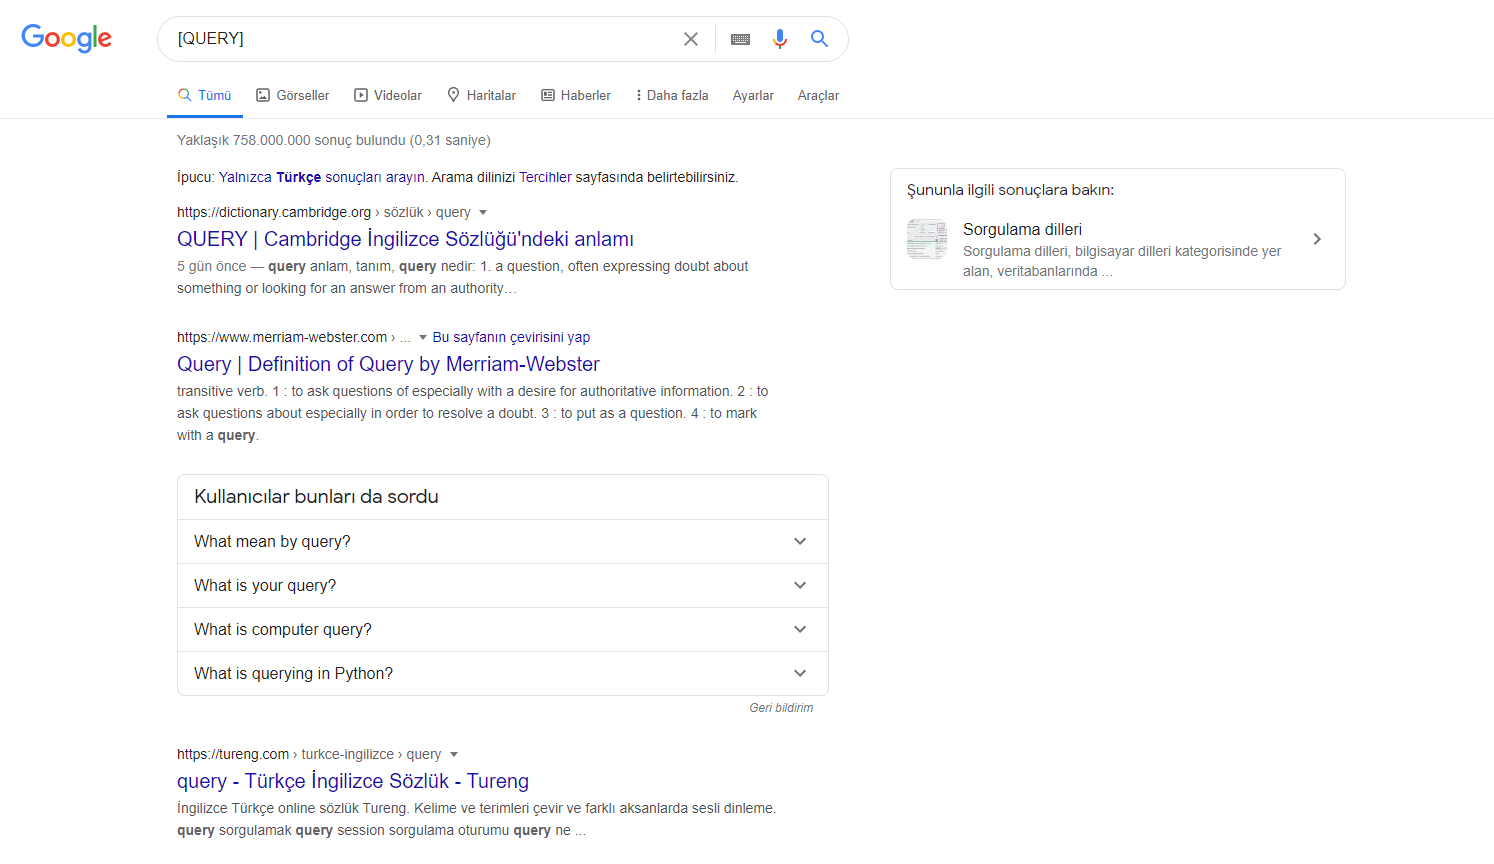Click the blue magnifier search button
1494x864 pixels.
click(819, 39)
